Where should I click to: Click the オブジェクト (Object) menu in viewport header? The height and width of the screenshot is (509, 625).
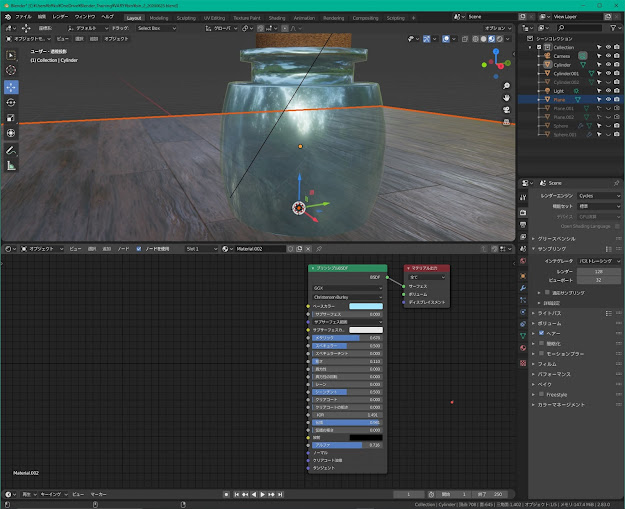point(116,39)
